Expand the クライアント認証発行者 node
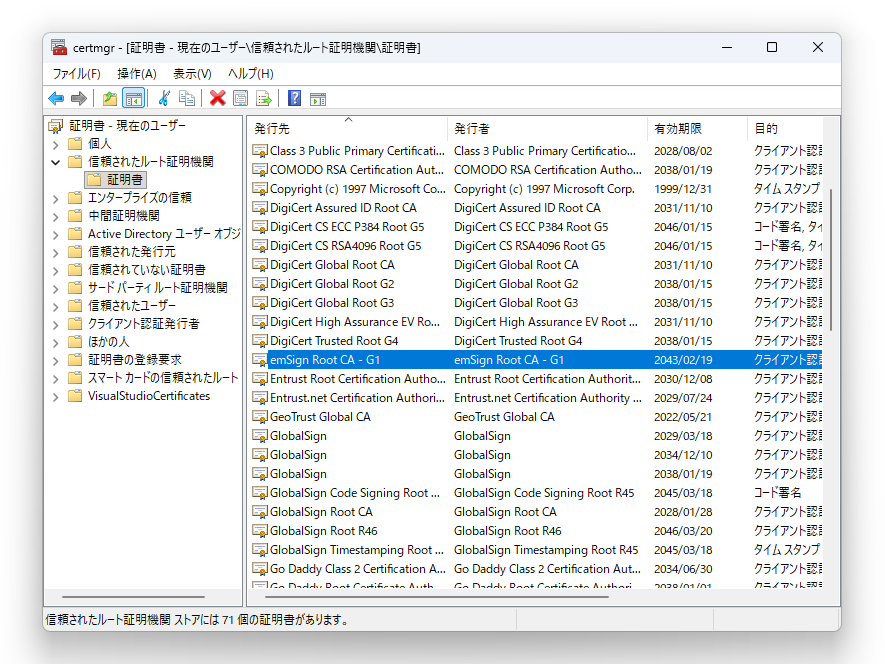The width and height of the screenshot is (885, 664). pos(55,325)
